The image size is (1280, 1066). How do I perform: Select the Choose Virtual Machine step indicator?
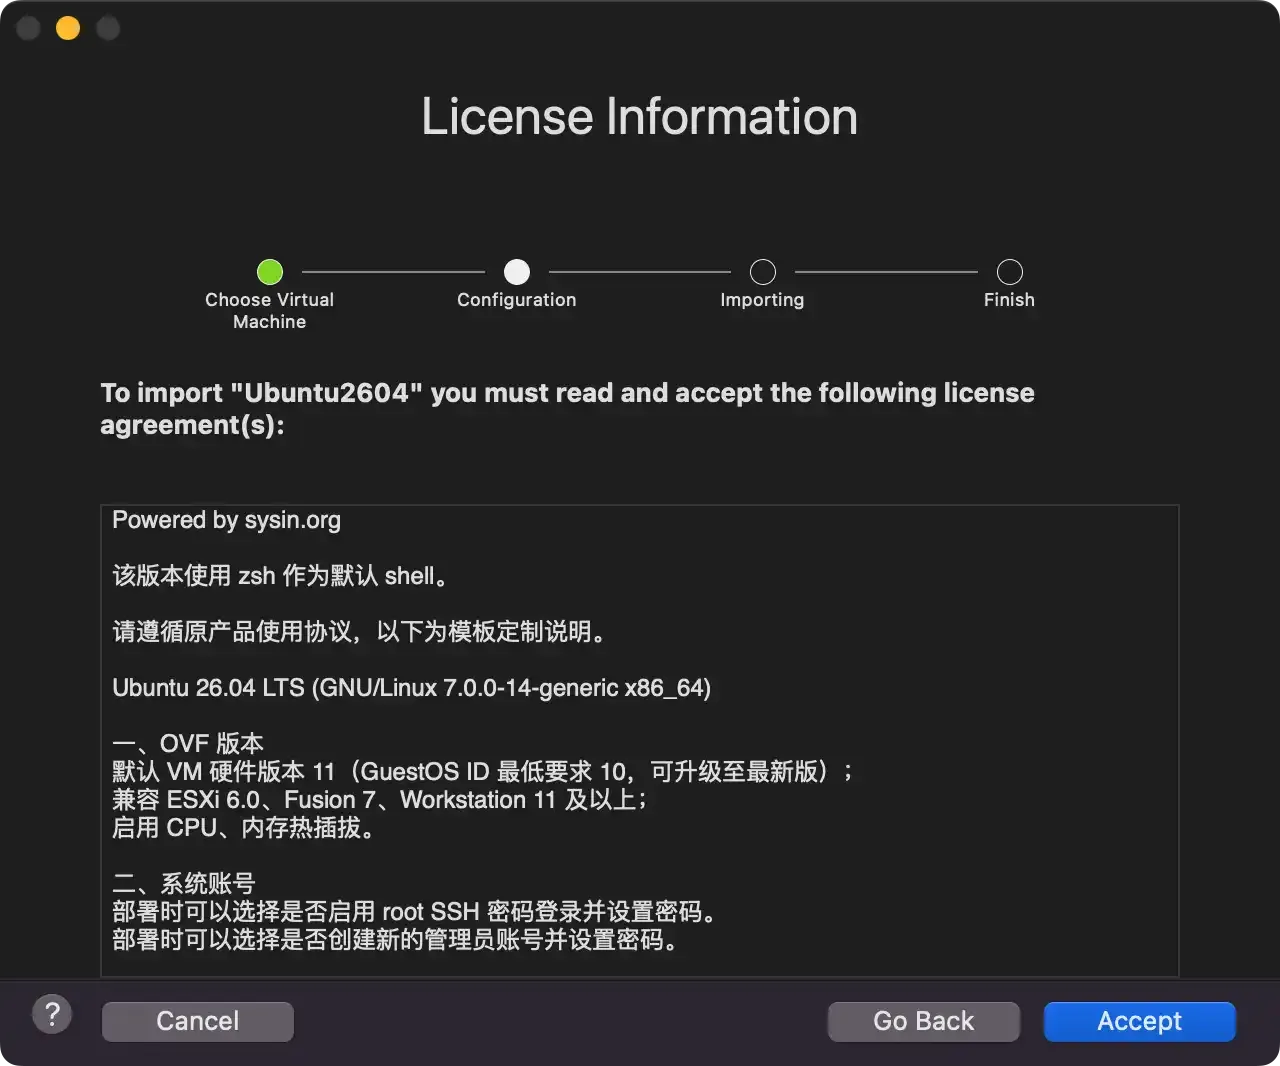[270, 272]
